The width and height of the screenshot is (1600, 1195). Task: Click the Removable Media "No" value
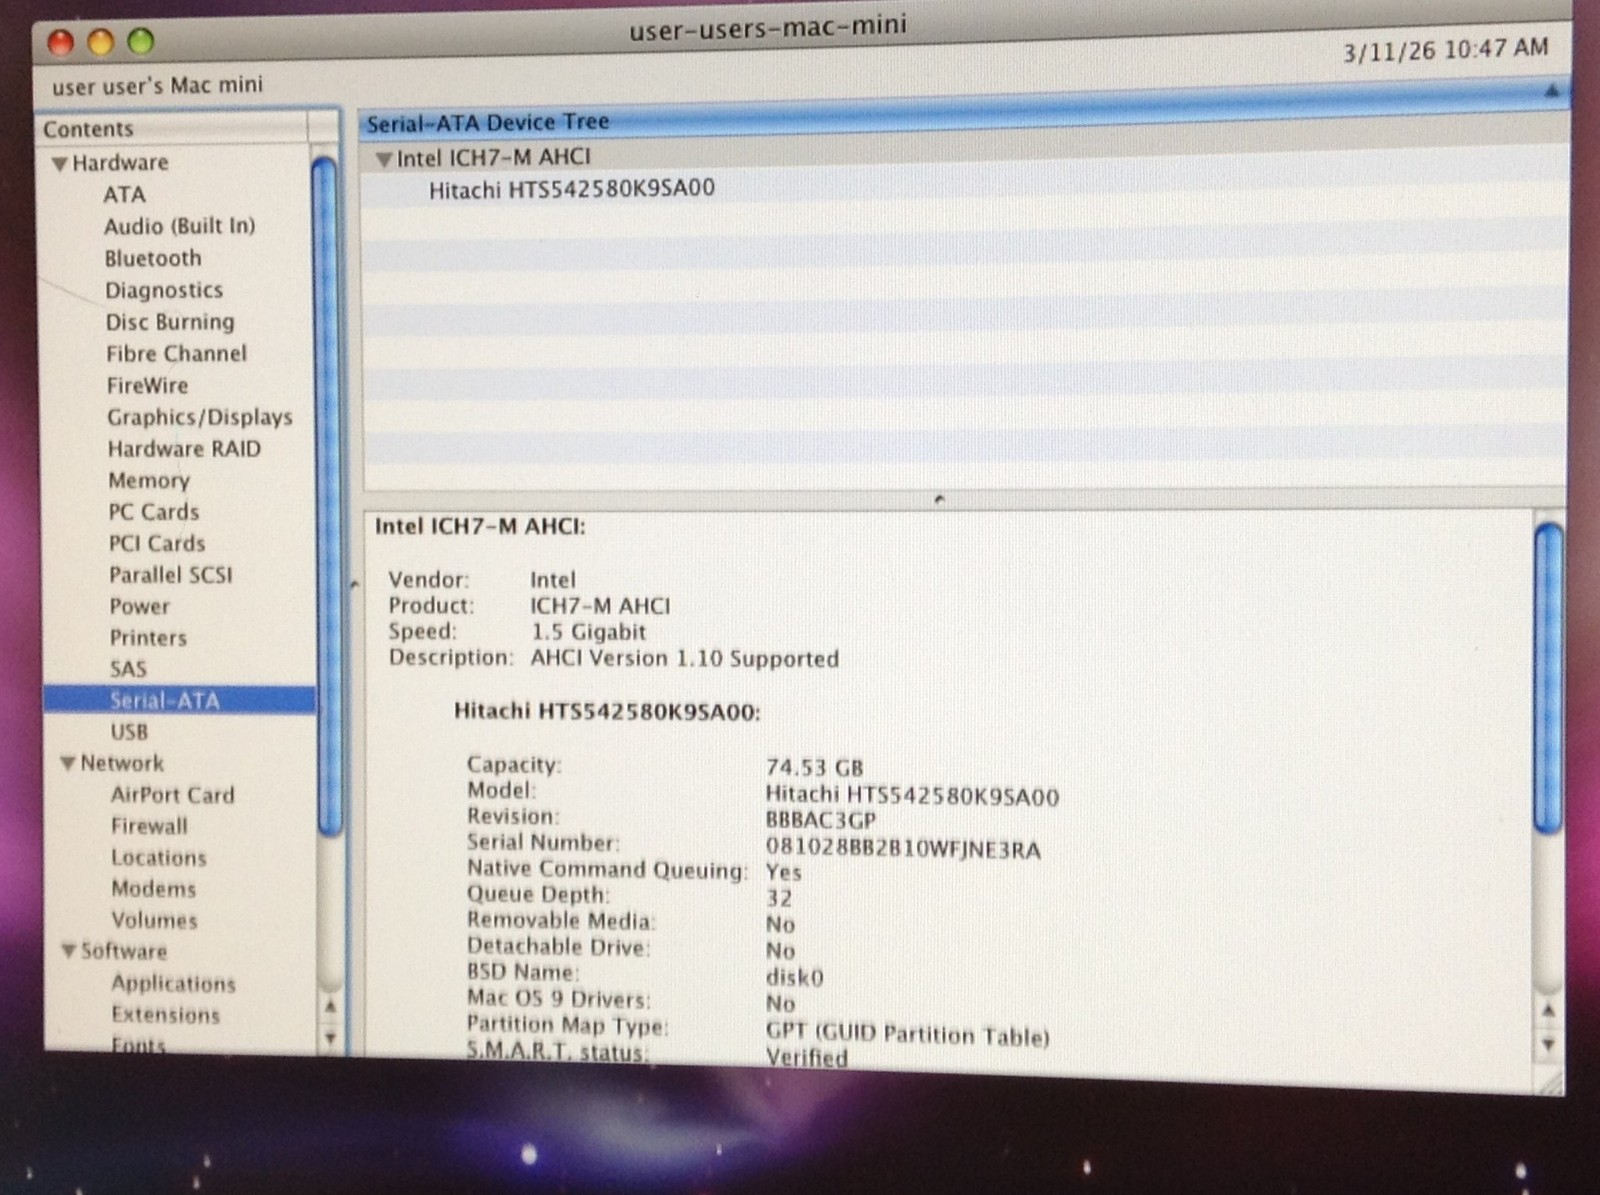tap(781, 924)
